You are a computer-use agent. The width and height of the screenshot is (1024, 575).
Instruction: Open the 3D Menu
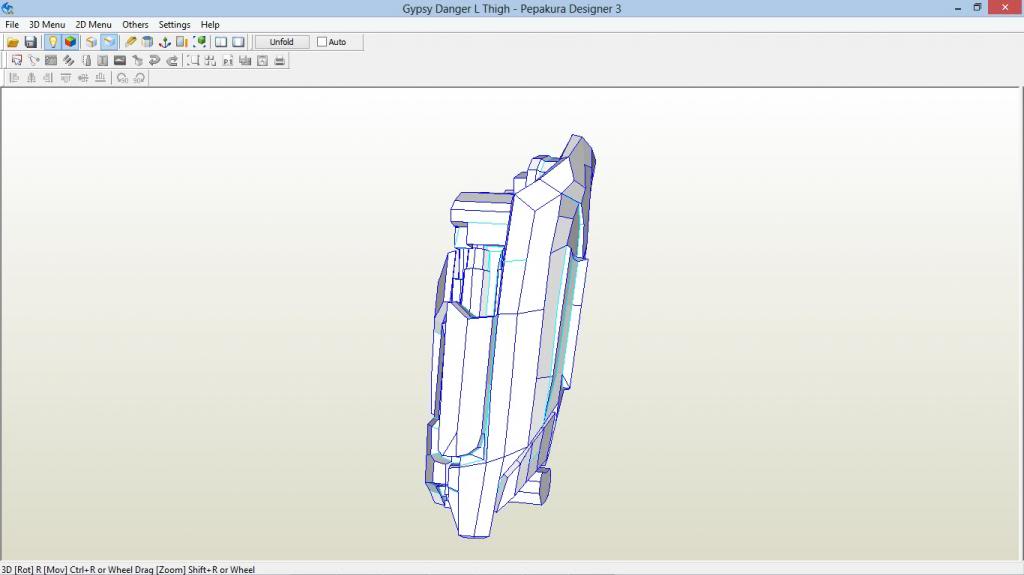[x=47, y=25]
